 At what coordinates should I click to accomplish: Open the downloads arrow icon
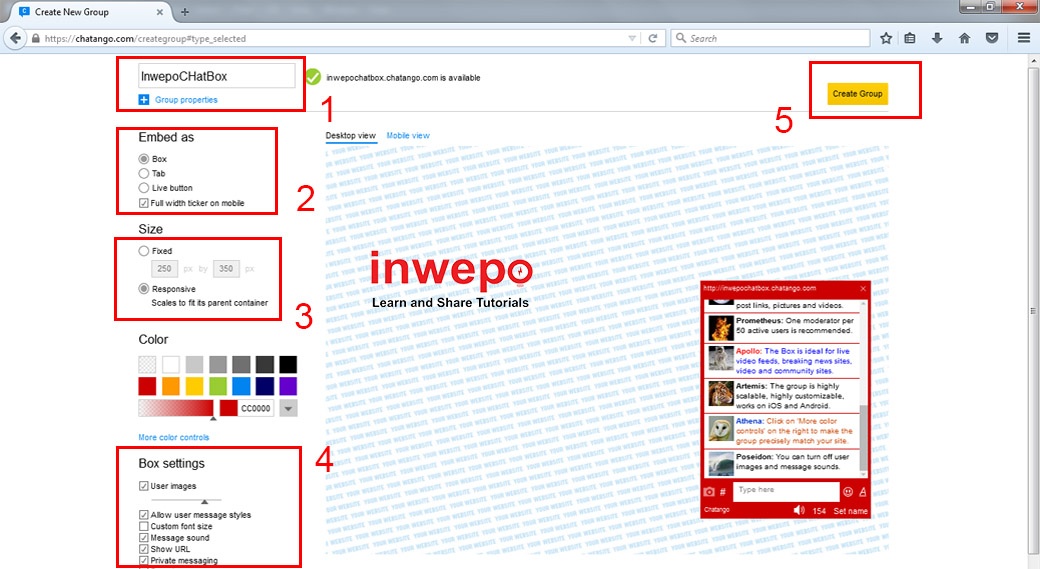pyautogui.click(x=937, y=38)
